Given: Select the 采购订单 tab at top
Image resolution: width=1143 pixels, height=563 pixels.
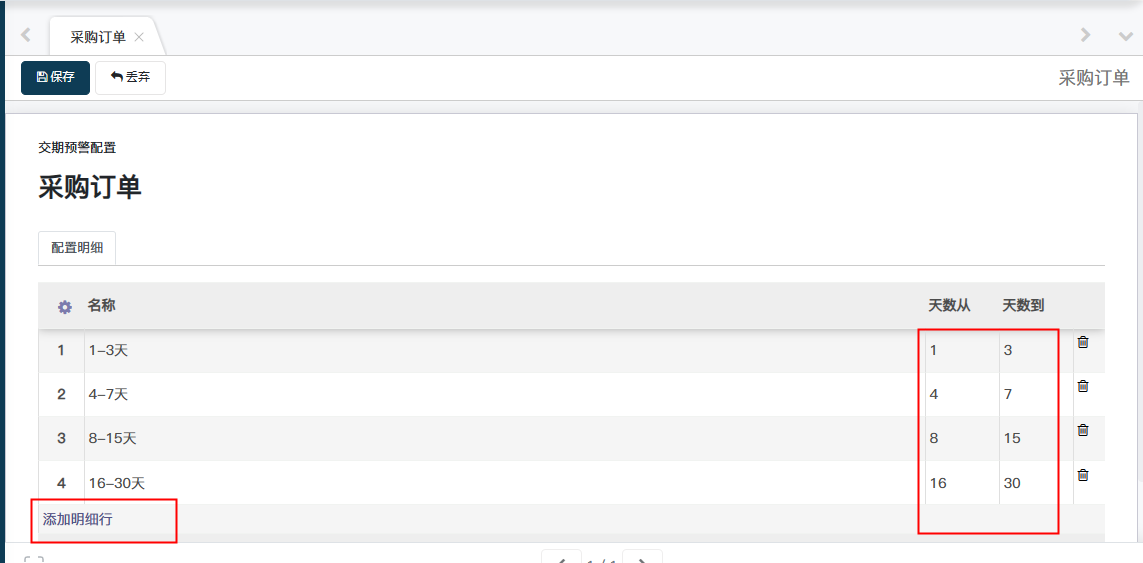Looking at the screenshot, I should 97,37.
